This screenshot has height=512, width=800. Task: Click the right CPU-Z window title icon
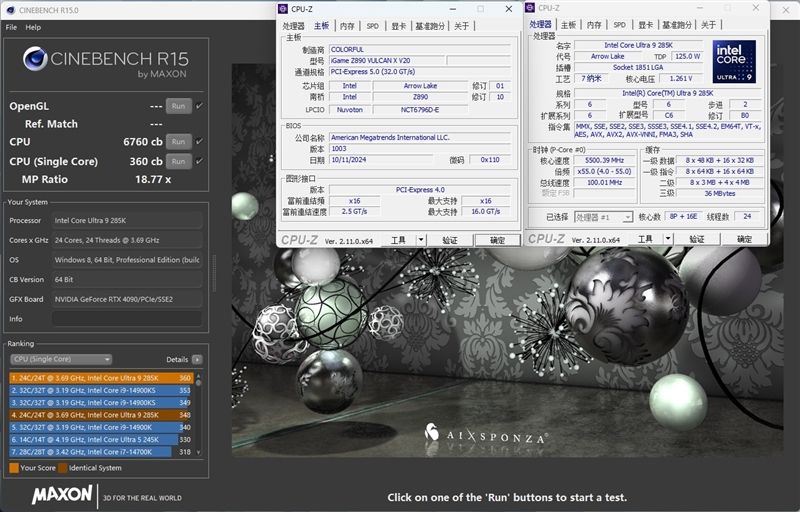point(533,9)
